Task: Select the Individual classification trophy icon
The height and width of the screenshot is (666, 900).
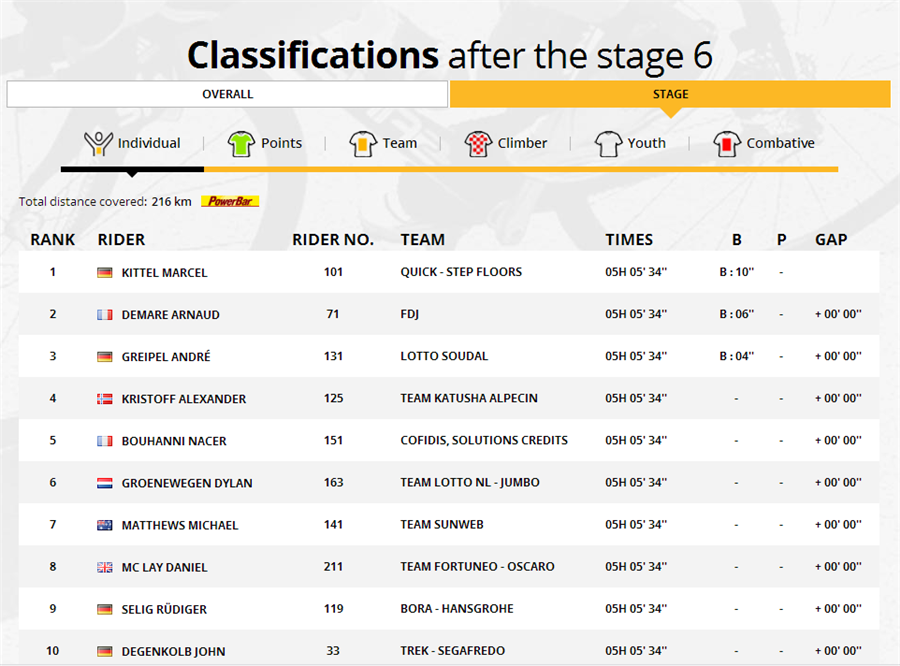Action: [x=98, y=144]
